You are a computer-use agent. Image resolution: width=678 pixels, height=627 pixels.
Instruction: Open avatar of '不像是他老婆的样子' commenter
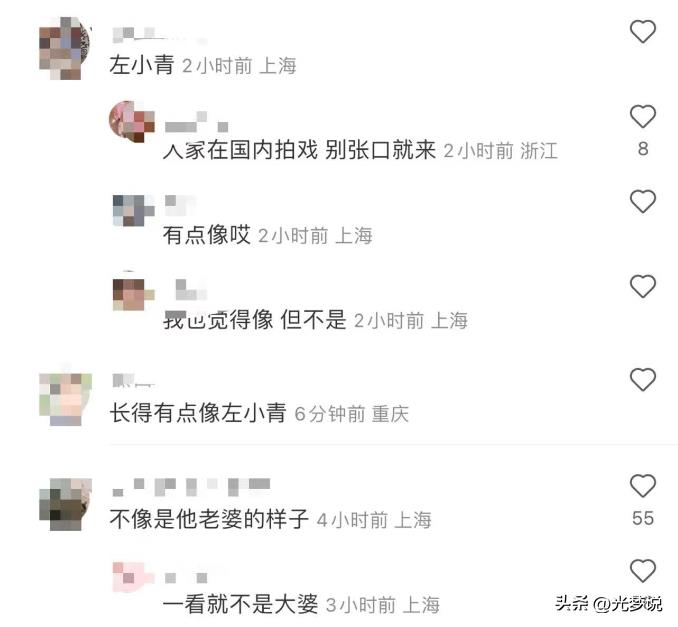click(x=65, y=504)
